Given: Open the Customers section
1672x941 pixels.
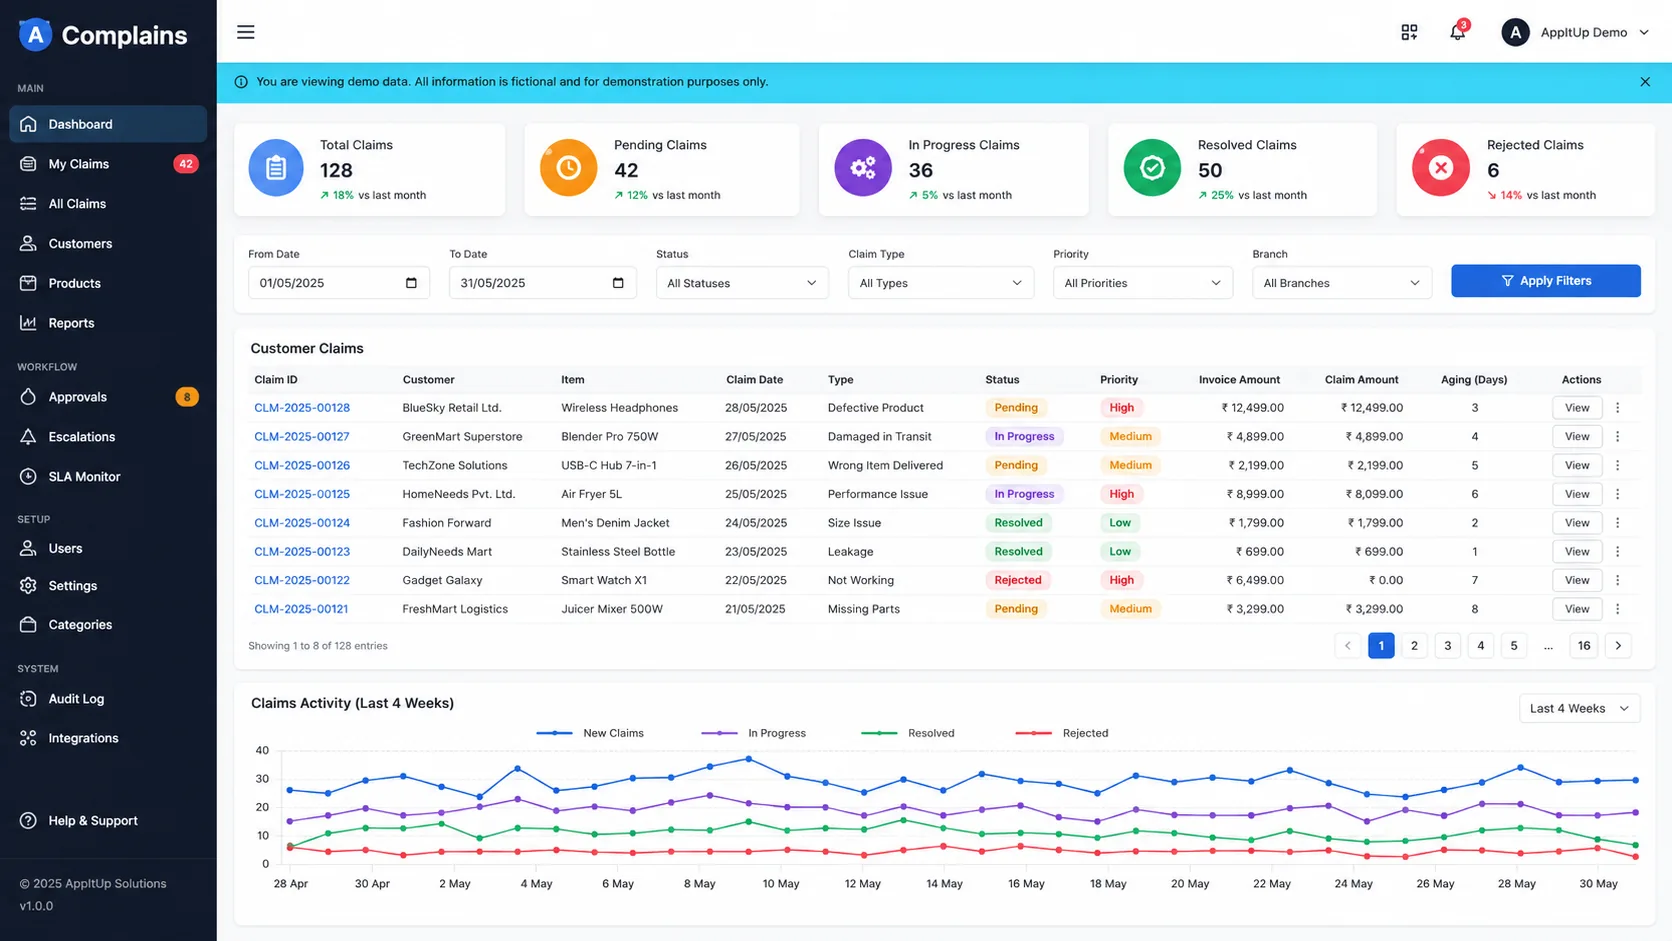Looking at the screenshot, I should pyautogui.click(x=108, y=244).
